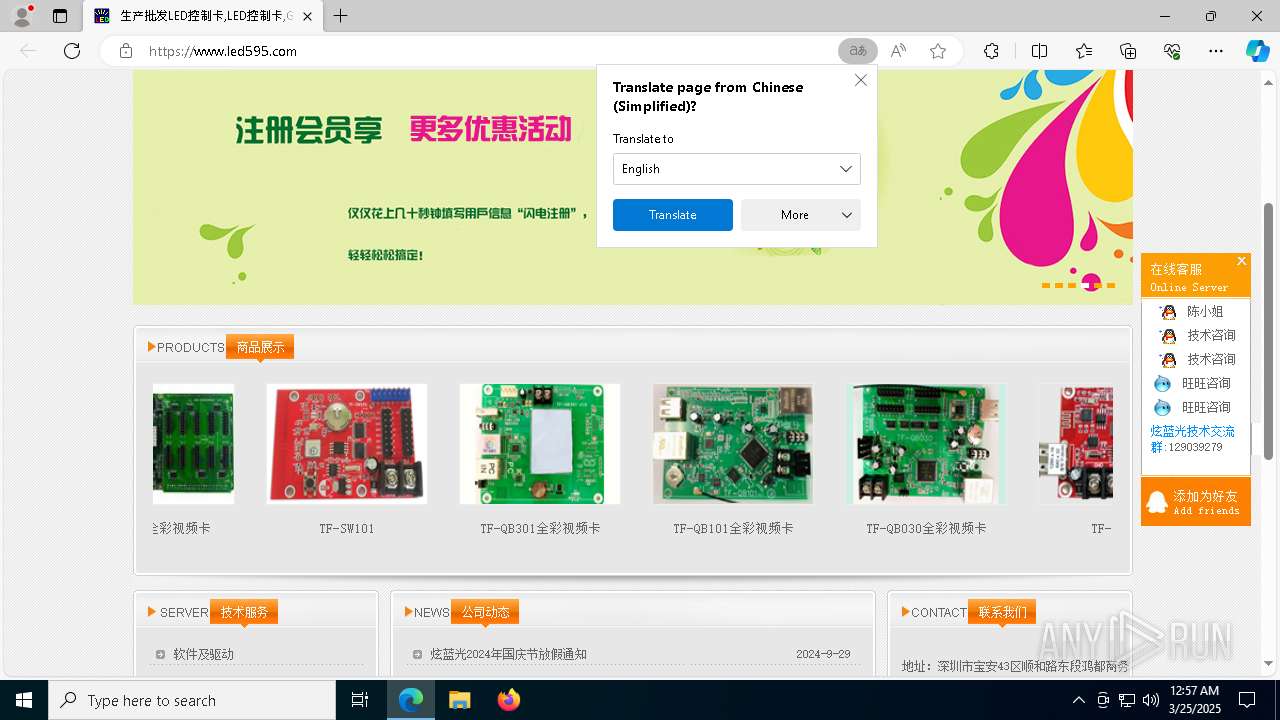Click TF-QB101全彩视频卡 product name

tap(733, 528)
